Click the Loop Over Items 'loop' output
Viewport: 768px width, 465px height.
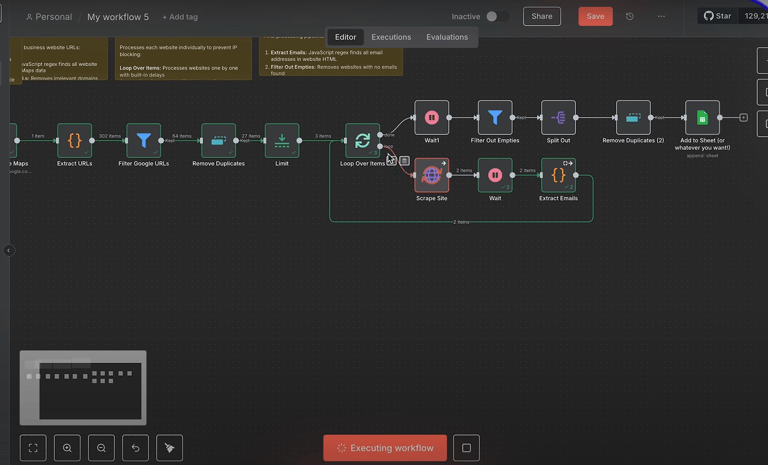pos(380,146)
